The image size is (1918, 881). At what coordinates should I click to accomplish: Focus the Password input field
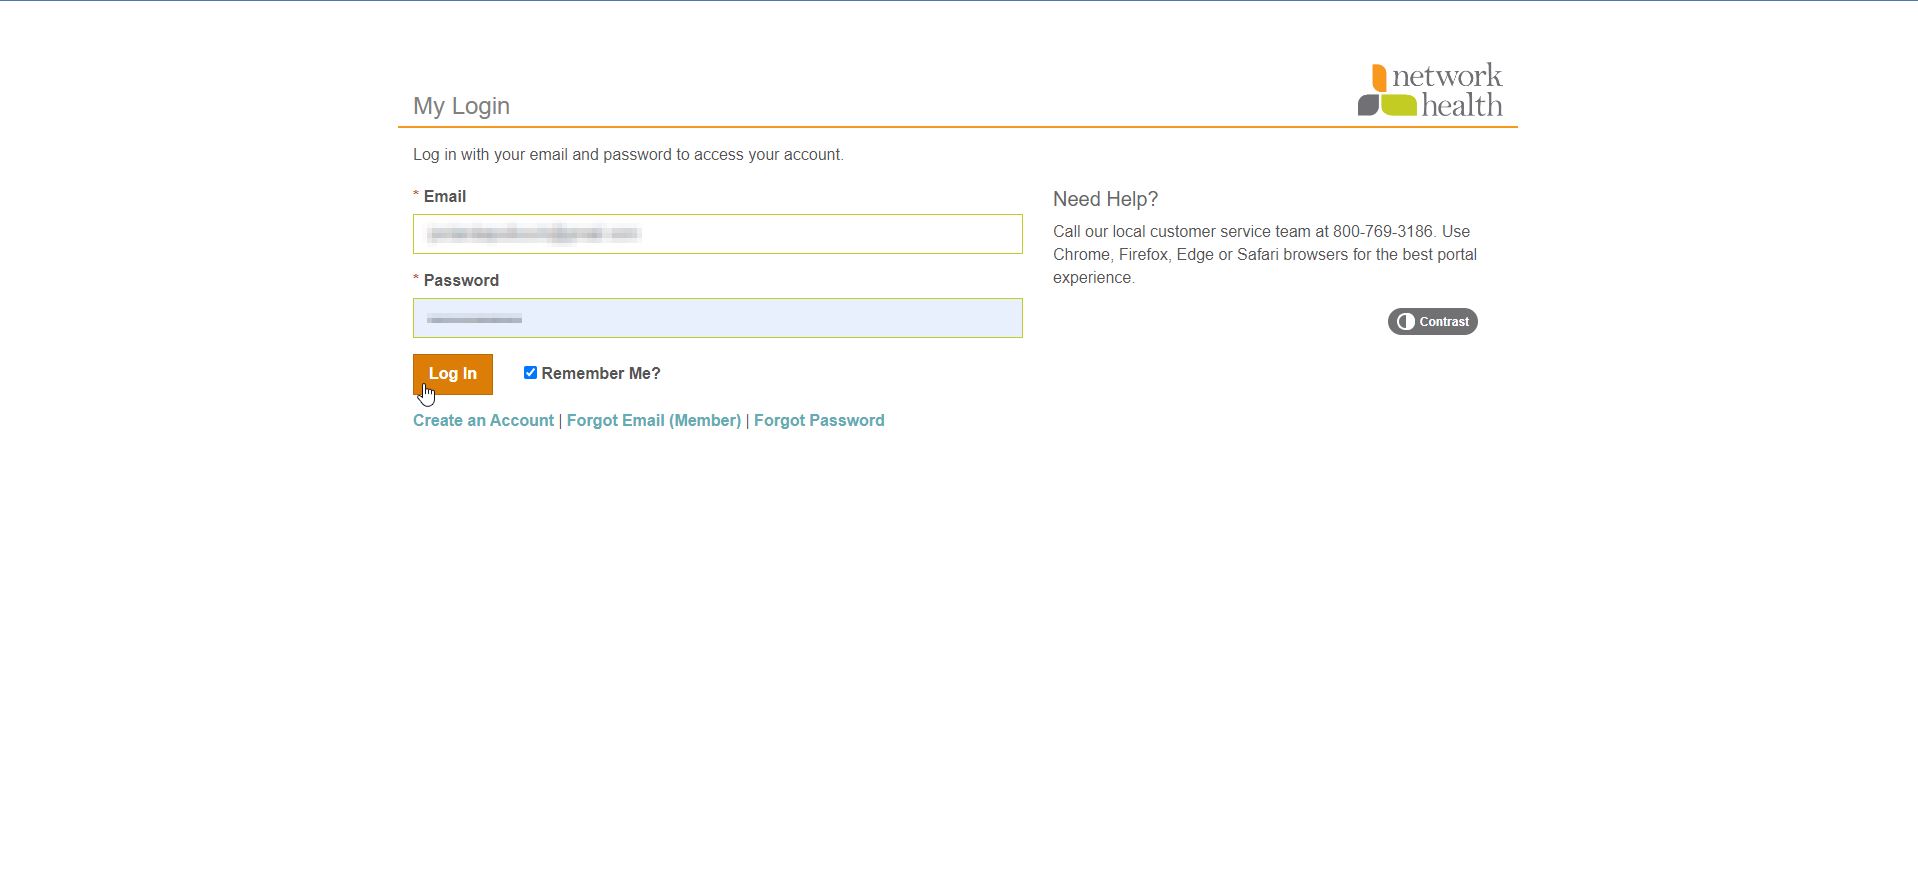coord(718,318)
